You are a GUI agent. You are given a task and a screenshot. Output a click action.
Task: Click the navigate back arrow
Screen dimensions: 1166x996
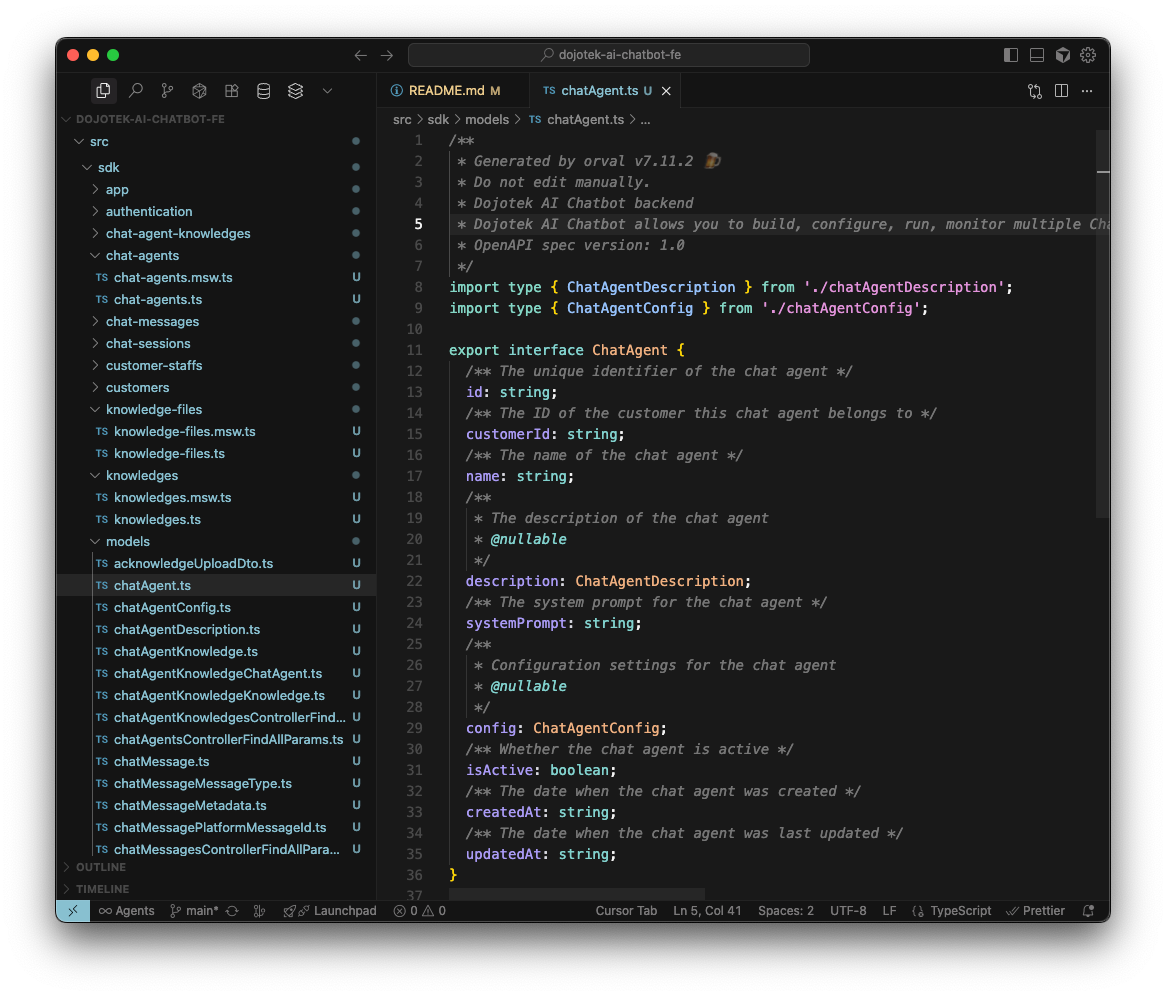click(361, 55)
